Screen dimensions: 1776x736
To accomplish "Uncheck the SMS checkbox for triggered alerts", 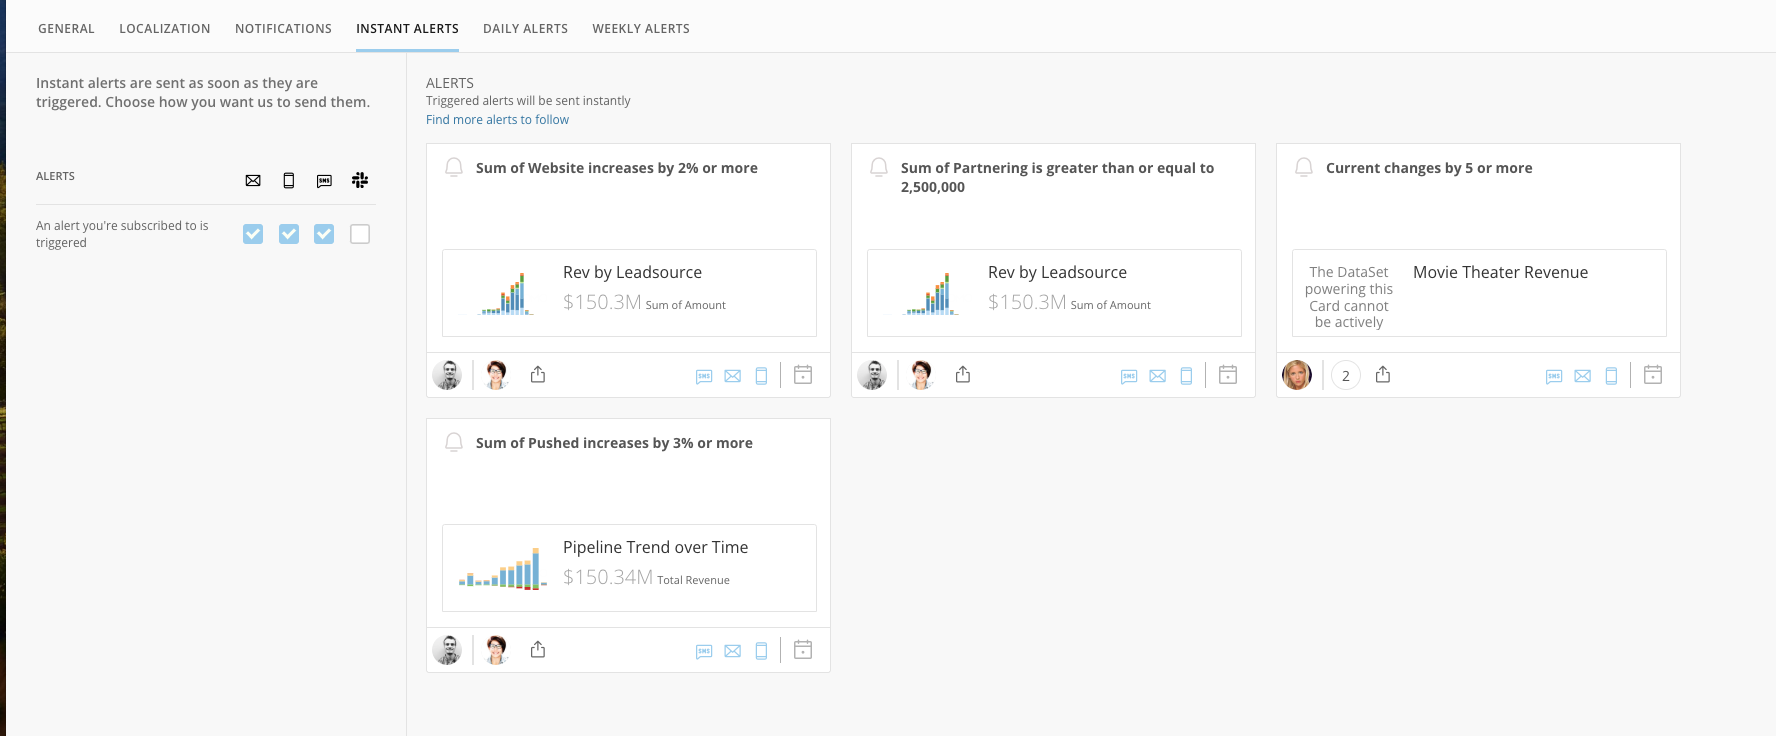I will [x=324, y=234].
